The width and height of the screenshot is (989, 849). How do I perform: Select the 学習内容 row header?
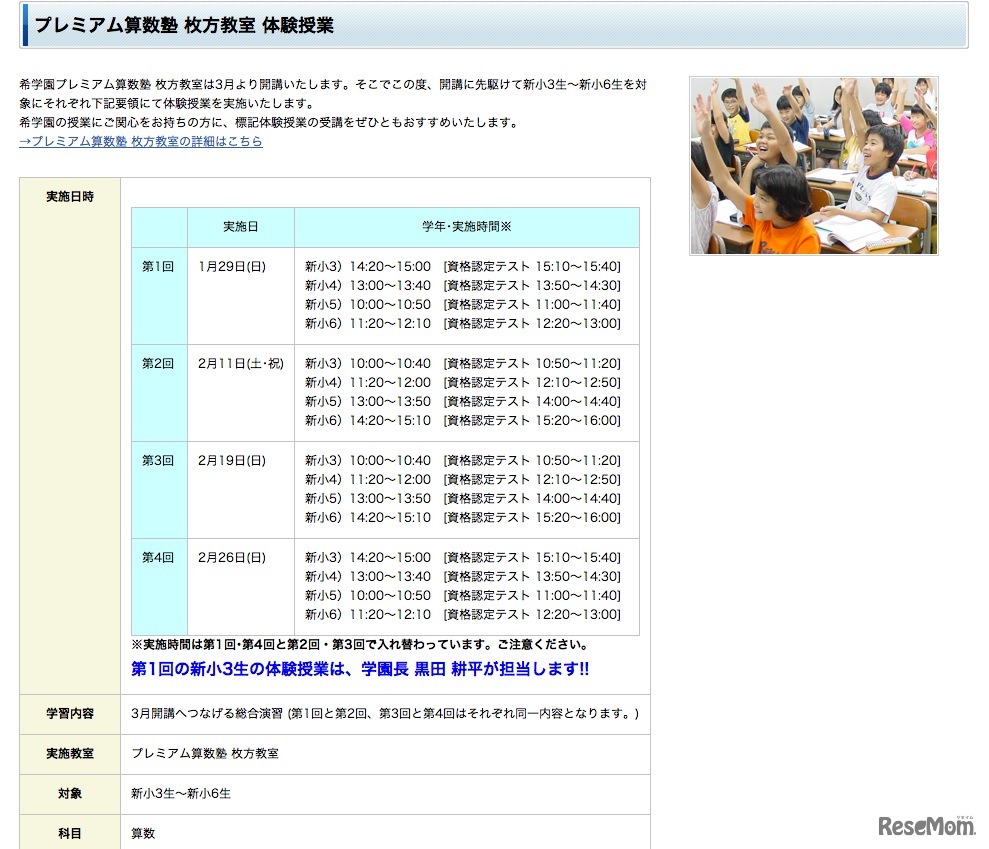pyautogui.click(x=68, y=714)
